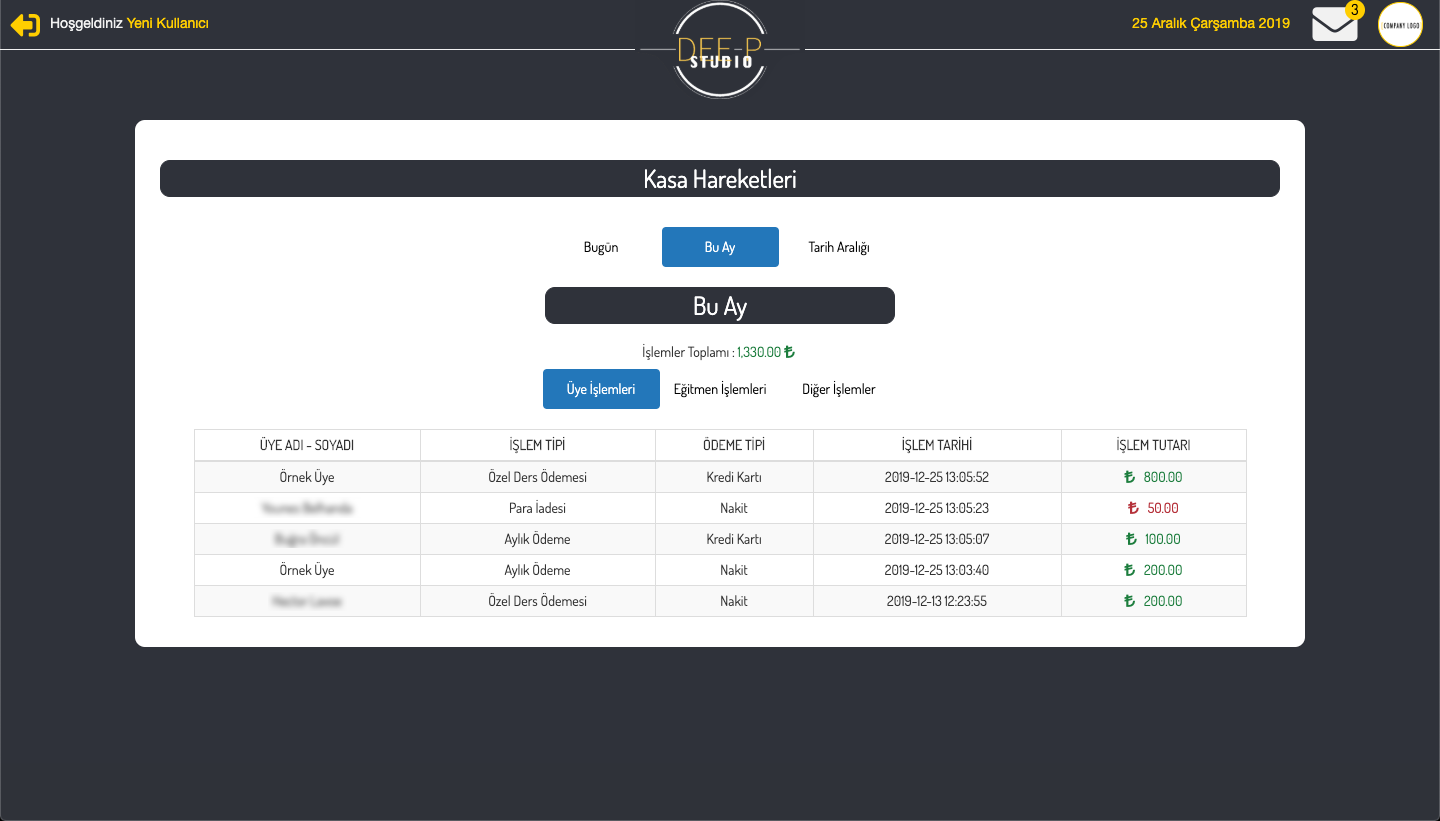
Task: Click the notification badge showing 3
Action: pos(1354,10)
